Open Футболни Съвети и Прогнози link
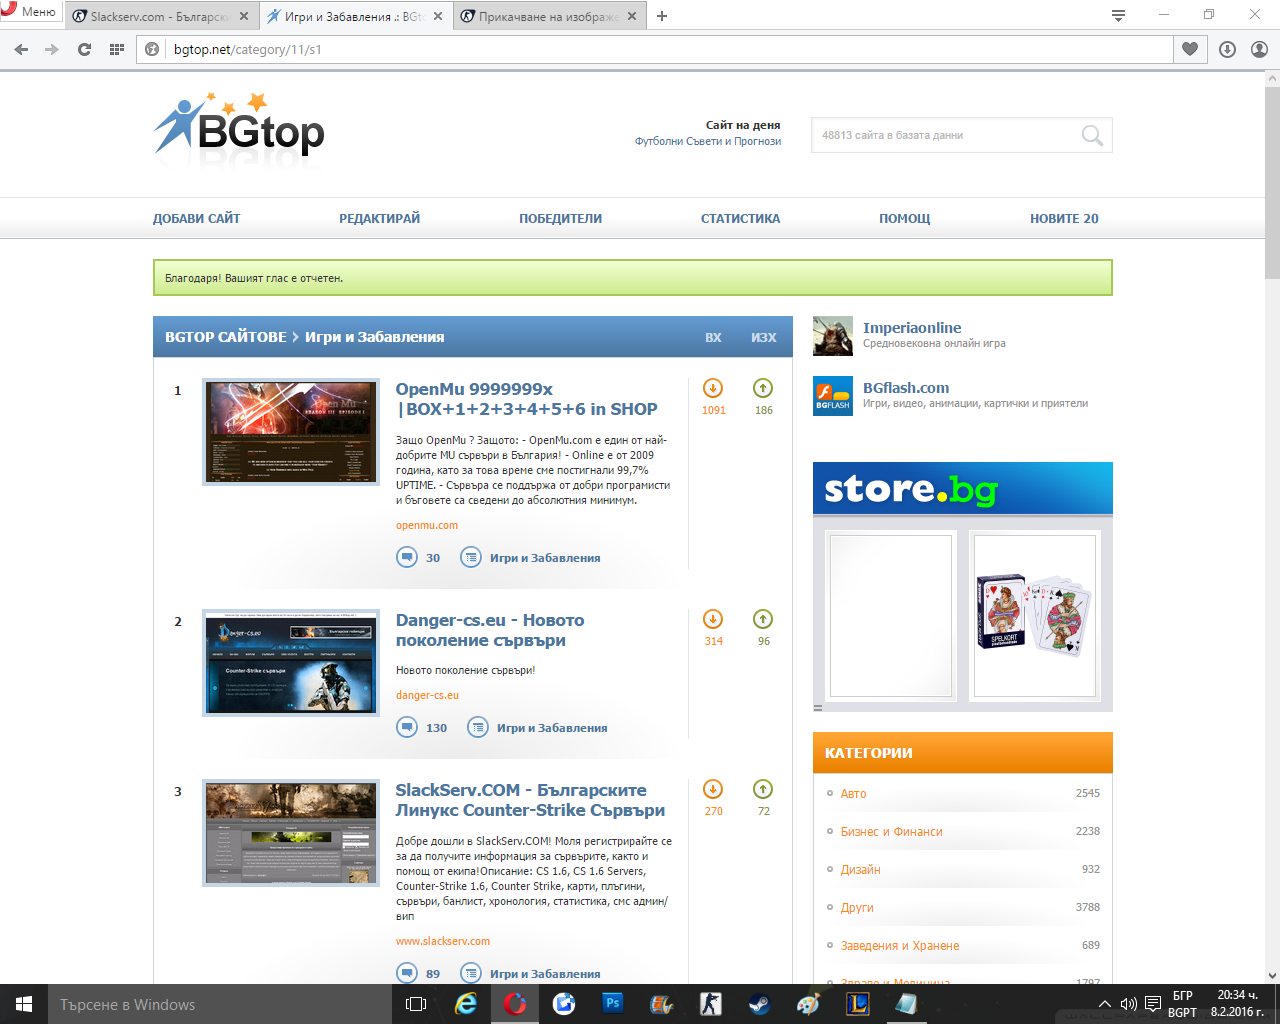1280x1024 pixels. [x=708, y=141]
